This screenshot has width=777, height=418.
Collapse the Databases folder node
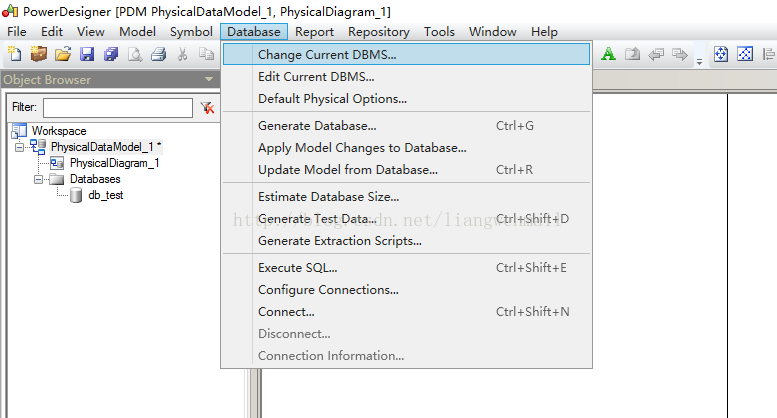coord(38,179)
